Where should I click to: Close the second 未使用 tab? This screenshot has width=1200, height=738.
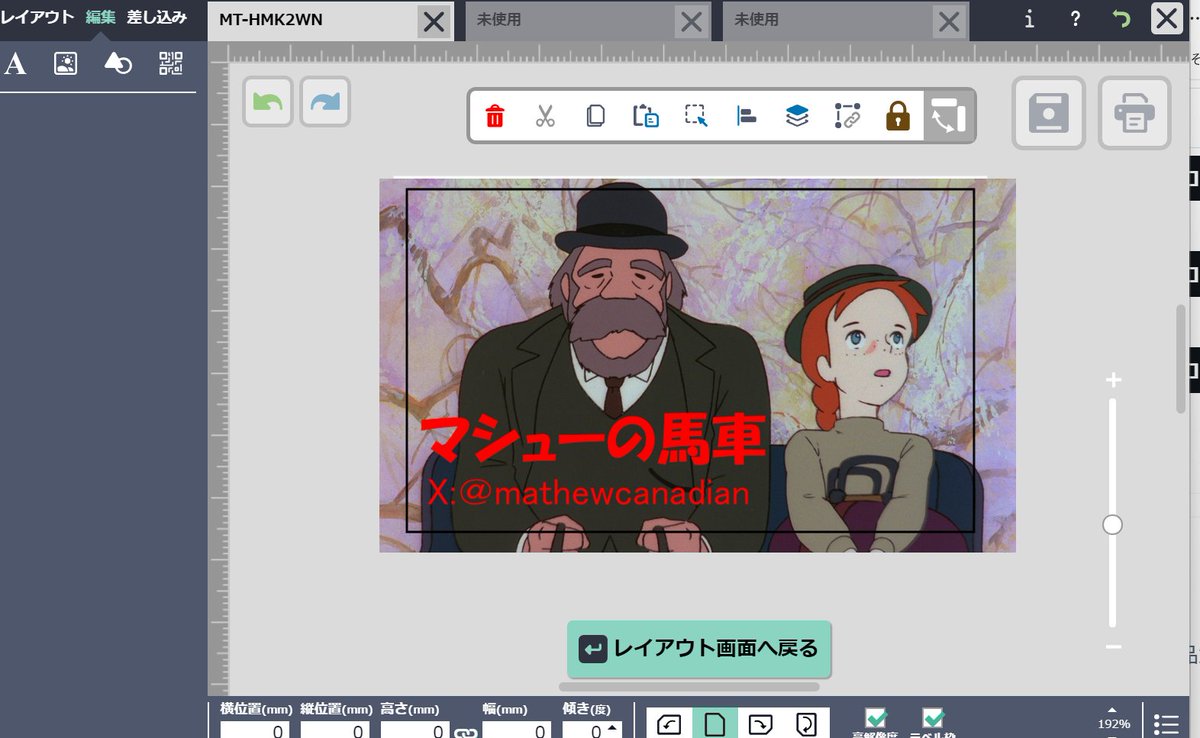[x=949, y=21]
